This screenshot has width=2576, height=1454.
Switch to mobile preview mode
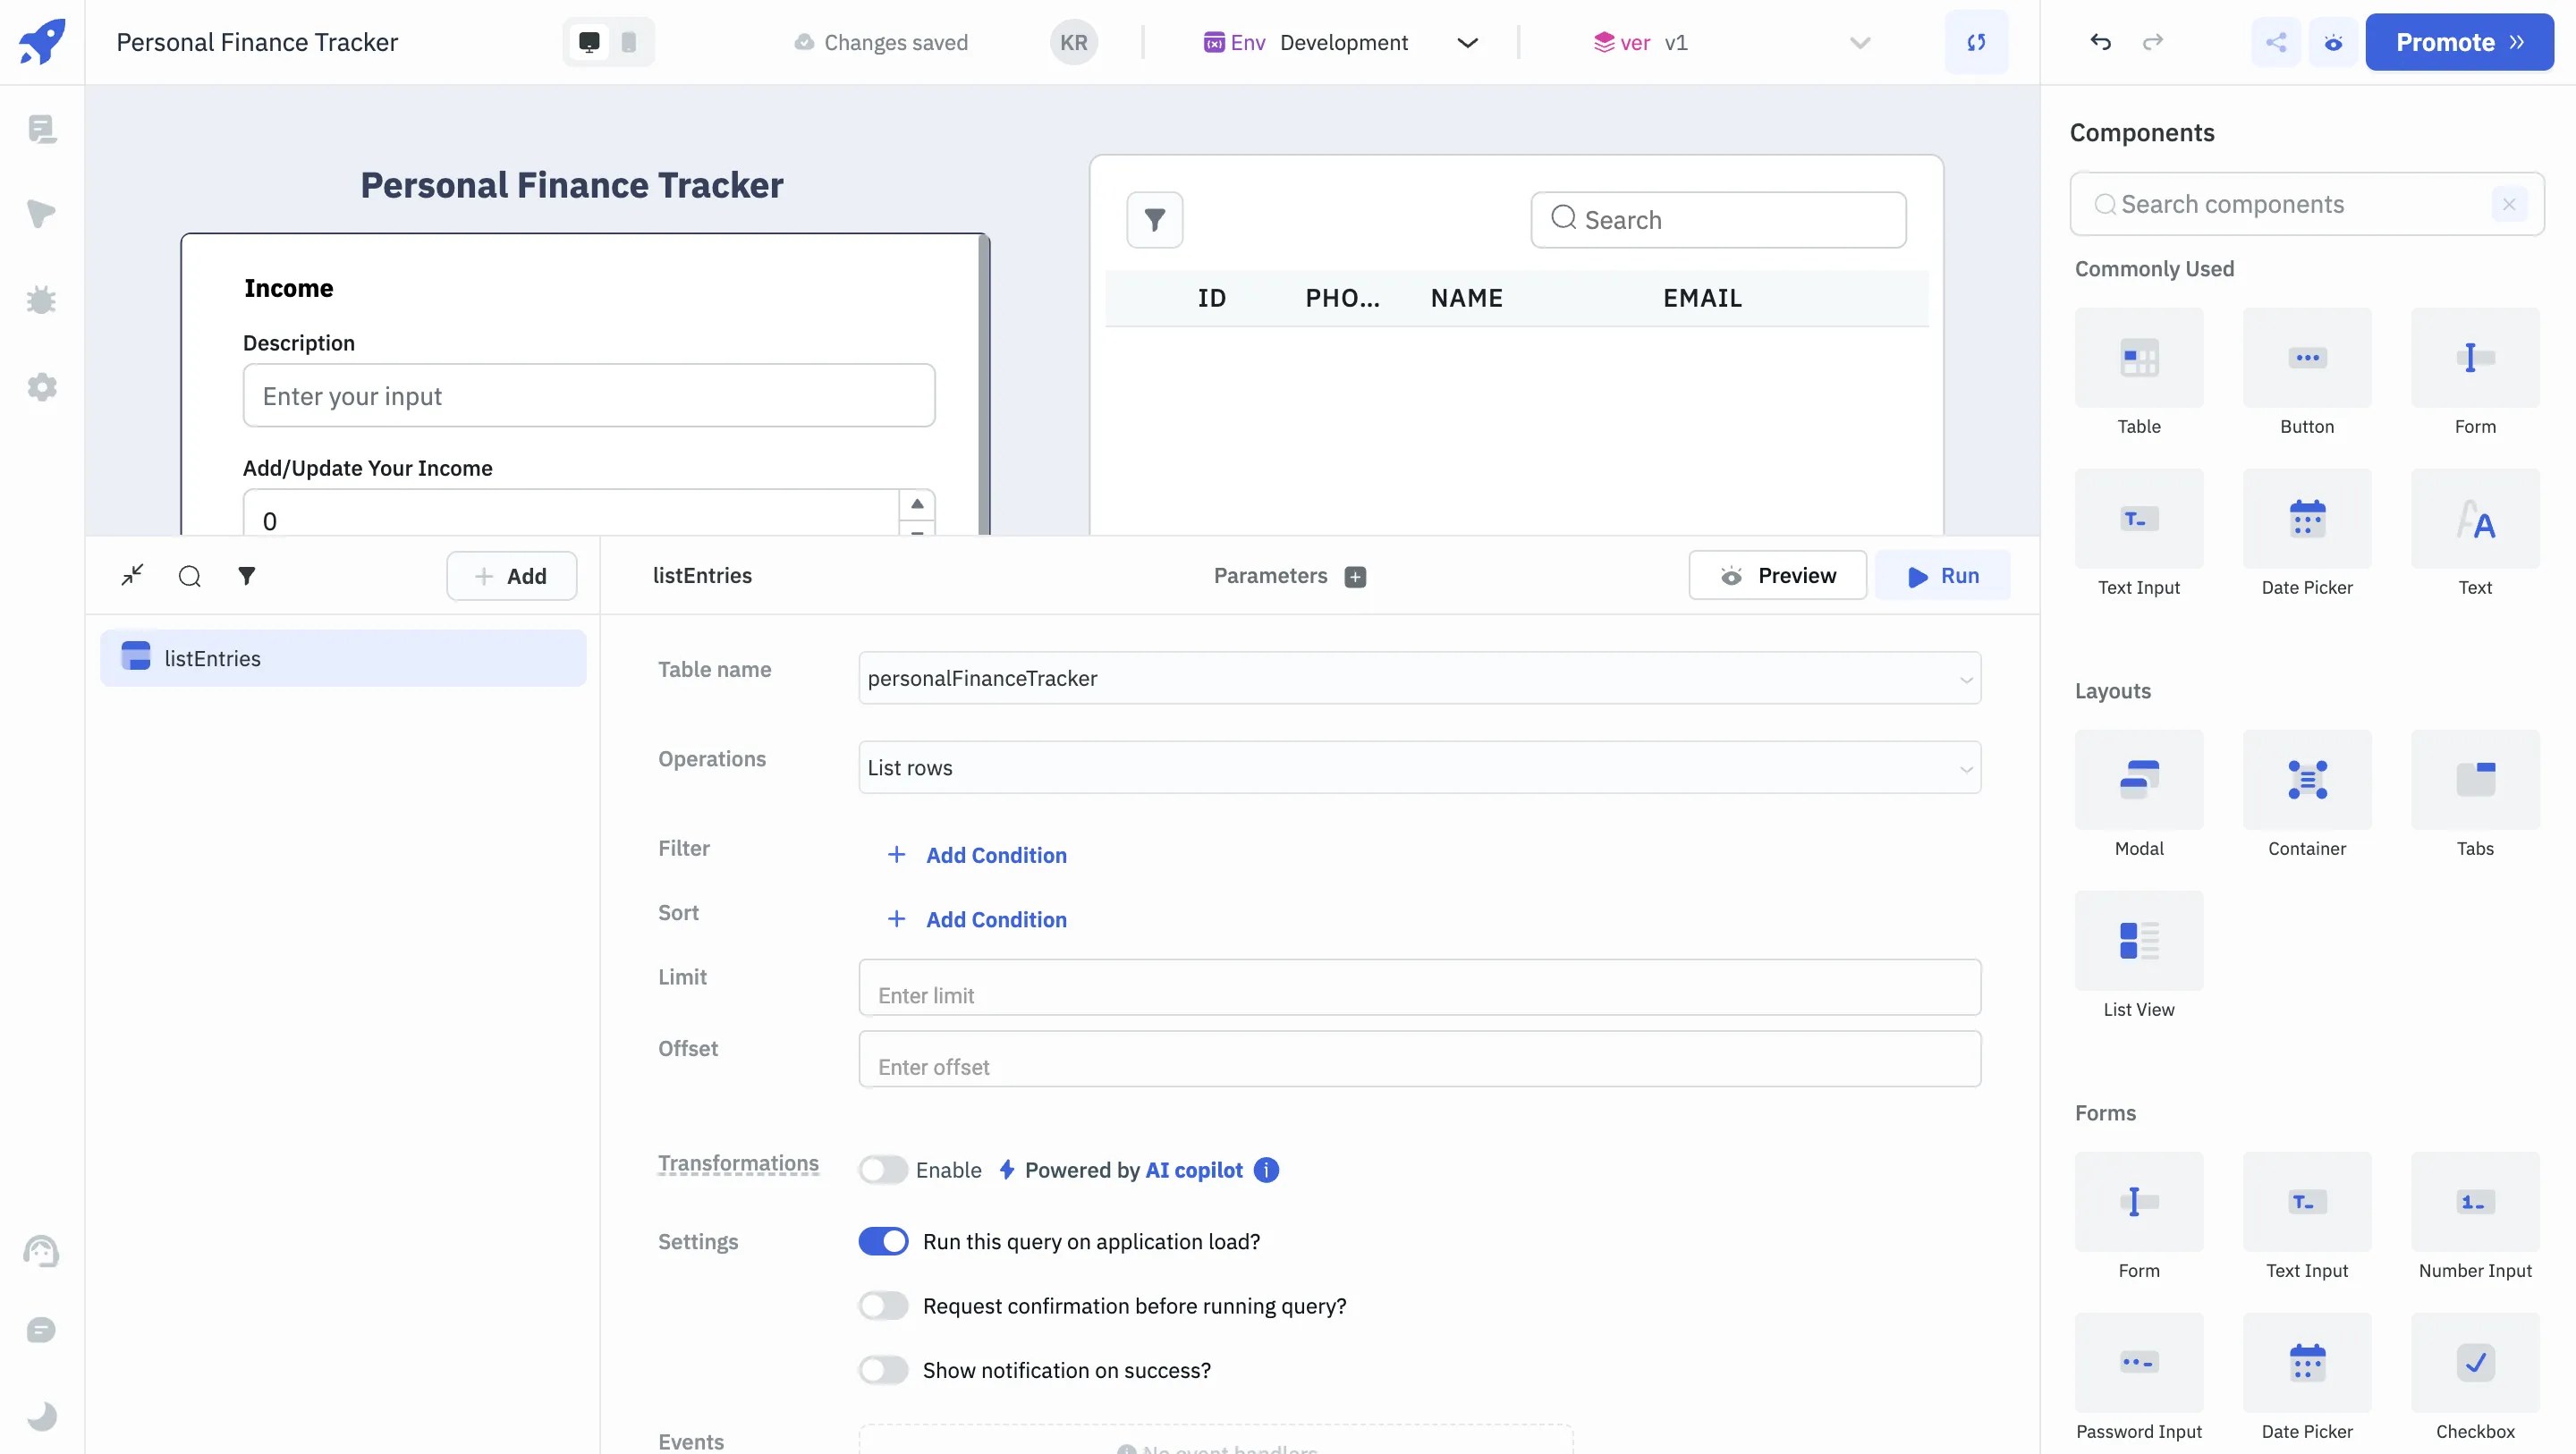pyautogui.click(x=628, y=42)
